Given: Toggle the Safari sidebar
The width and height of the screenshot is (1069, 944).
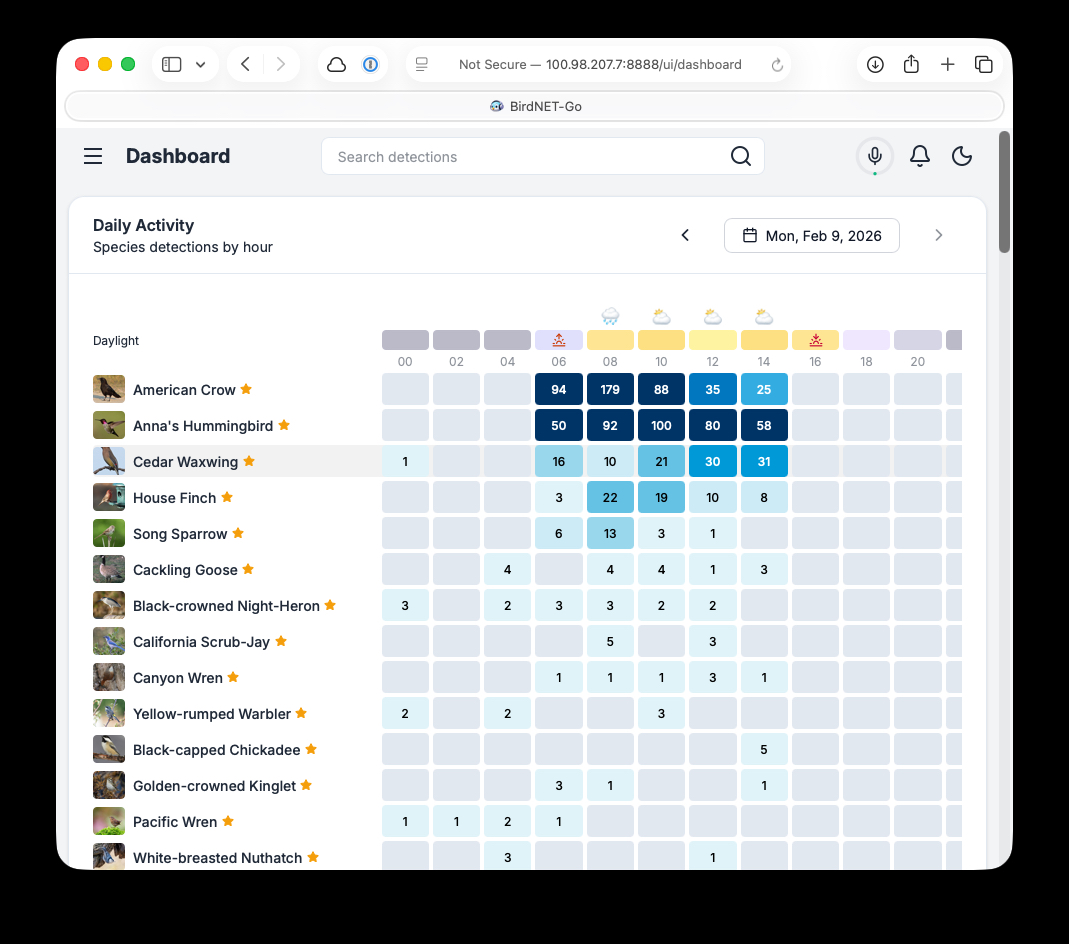Looking at the screenshot, I should click(172, 65).
